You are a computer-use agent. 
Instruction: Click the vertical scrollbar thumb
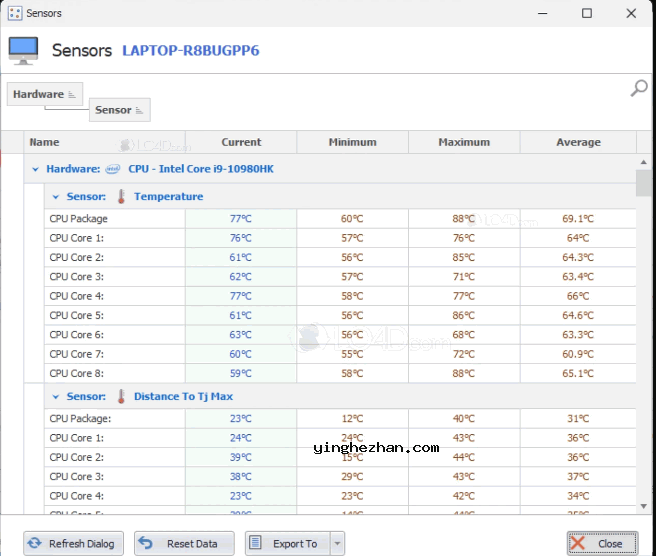643,183
